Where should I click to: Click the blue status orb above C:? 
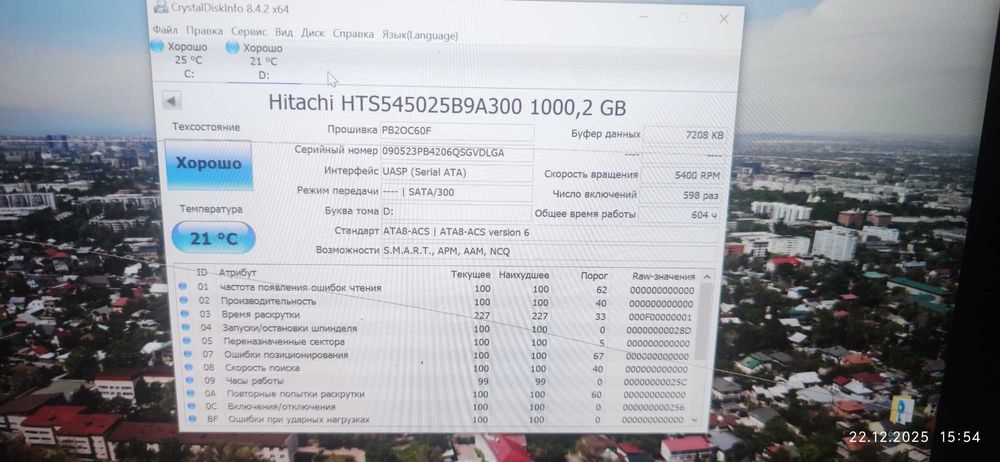click(x=157, y=46)
